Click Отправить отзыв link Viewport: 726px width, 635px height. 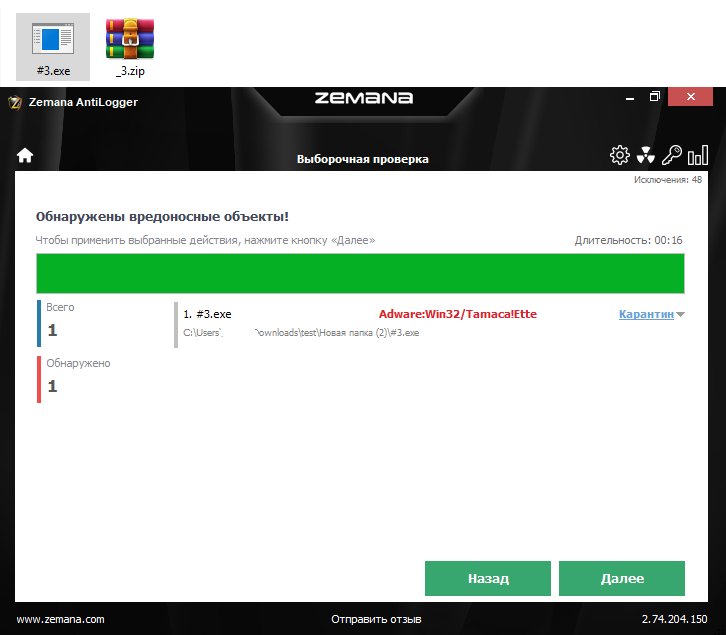[376, 619]
